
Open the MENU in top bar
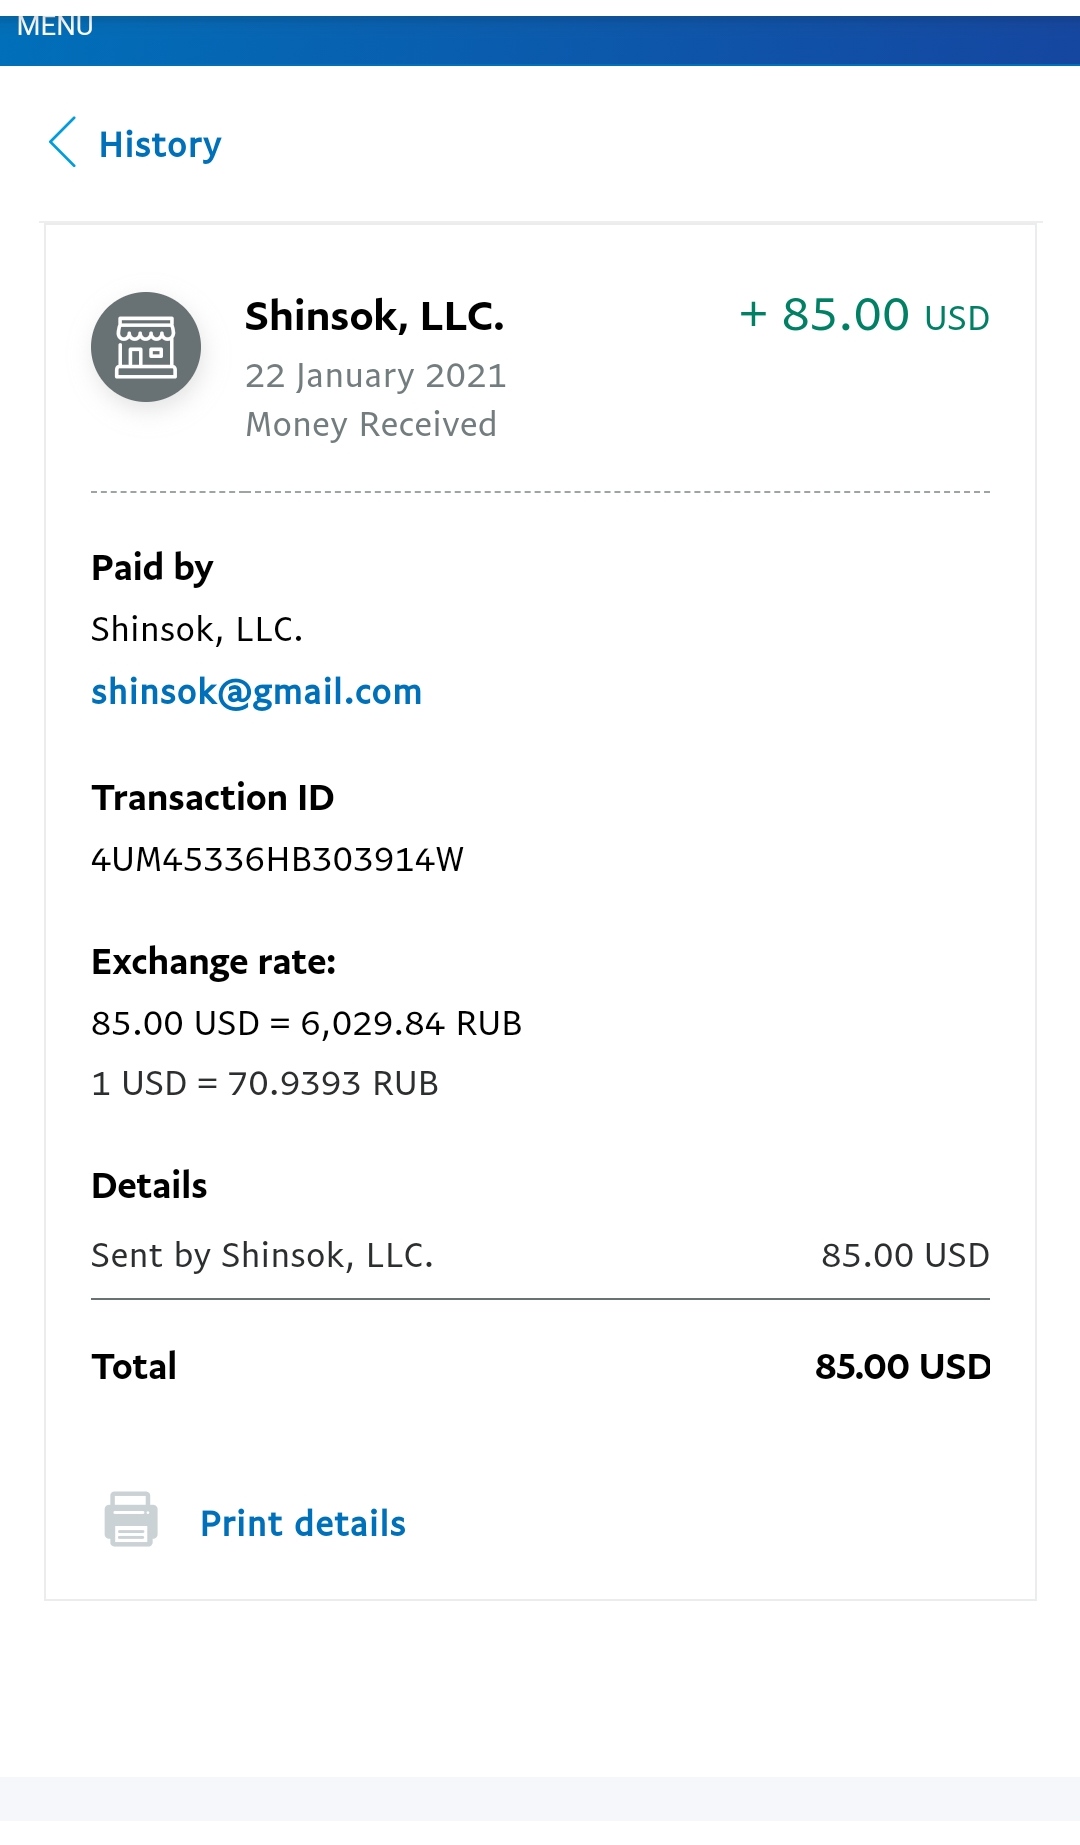tap(55, 26)
